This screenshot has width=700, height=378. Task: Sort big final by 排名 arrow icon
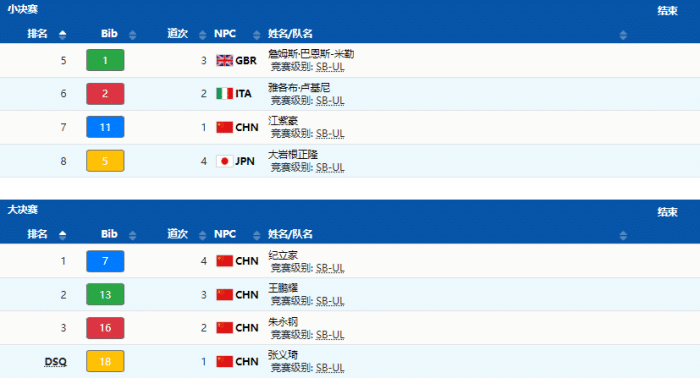click(x=62, y=235)
